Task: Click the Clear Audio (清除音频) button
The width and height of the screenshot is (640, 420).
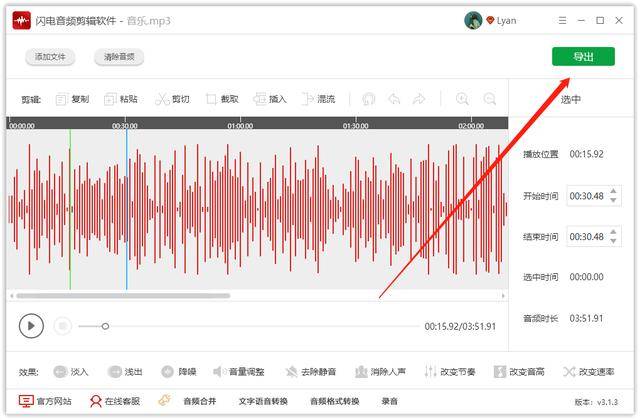Action: coord(119,57)
